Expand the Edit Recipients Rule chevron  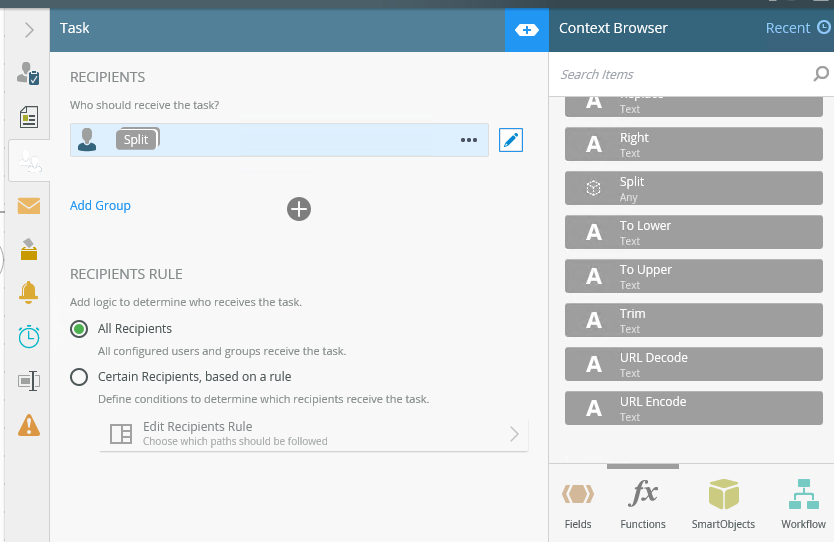514,434
